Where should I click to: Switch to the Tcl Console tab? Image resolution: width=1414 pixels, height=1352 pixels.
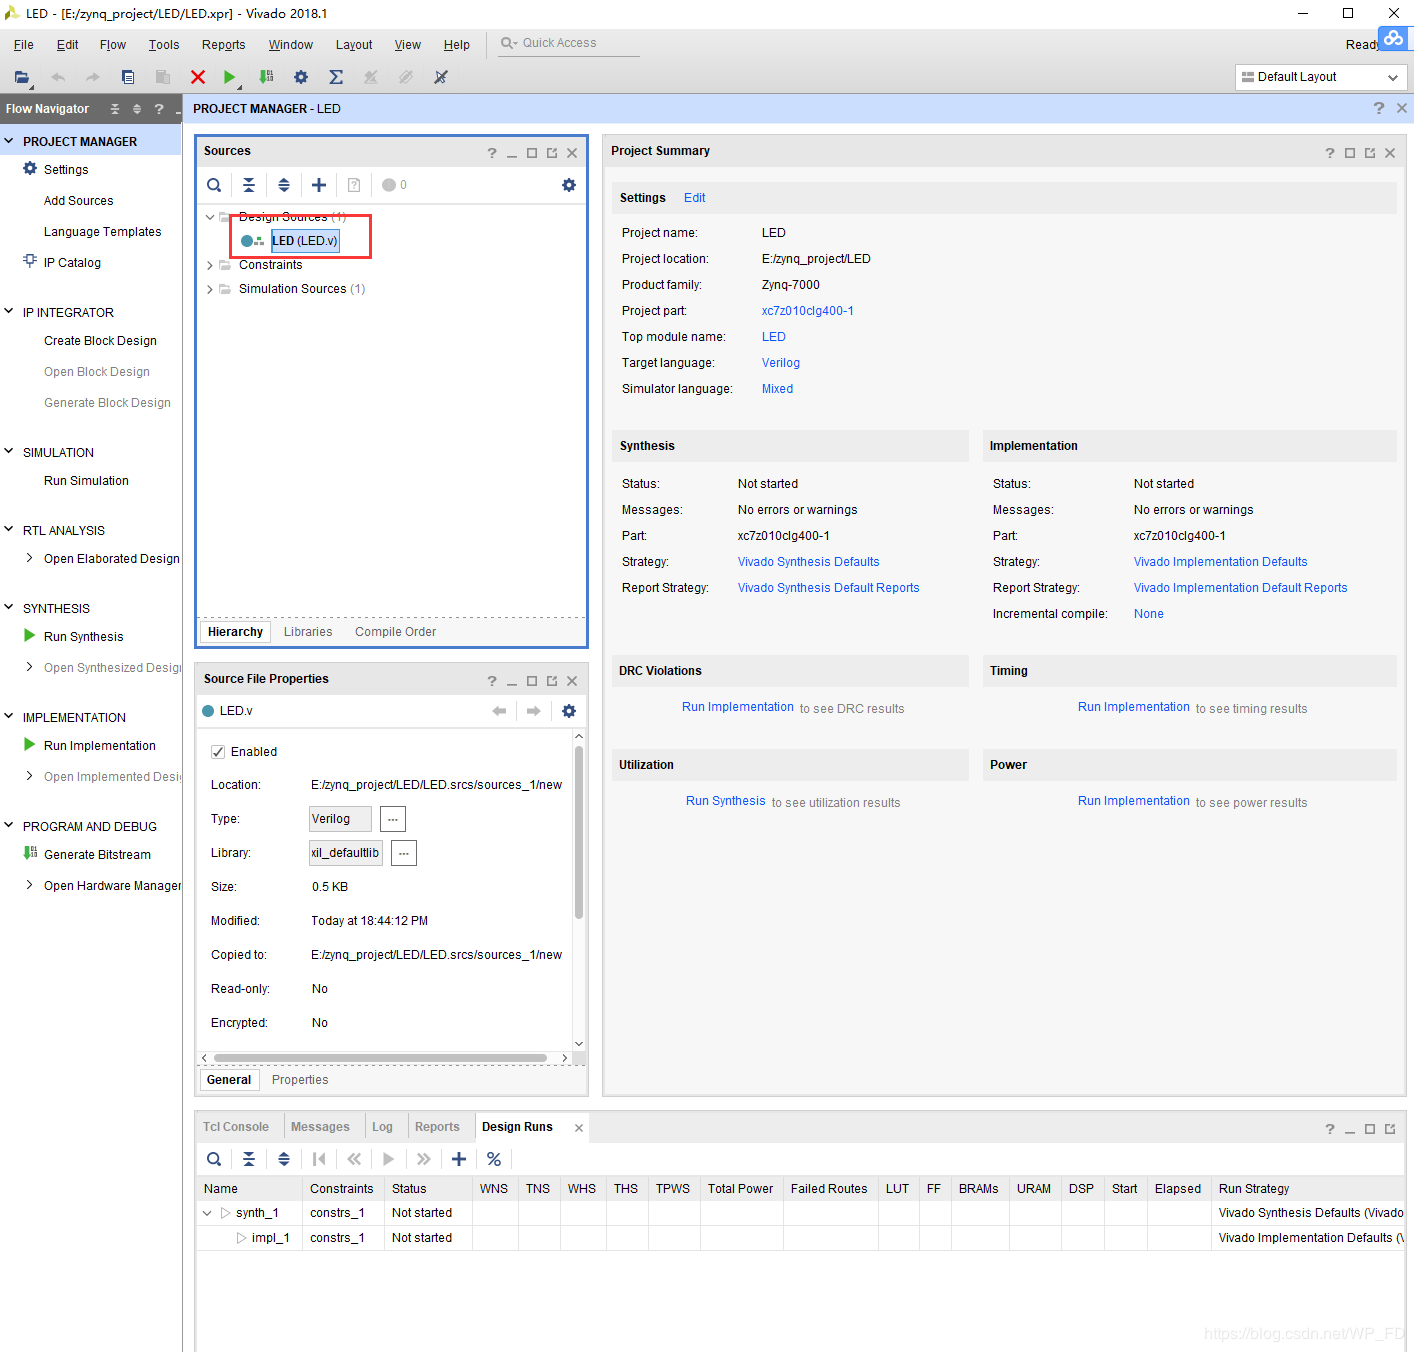click(x=236, y=1127)
